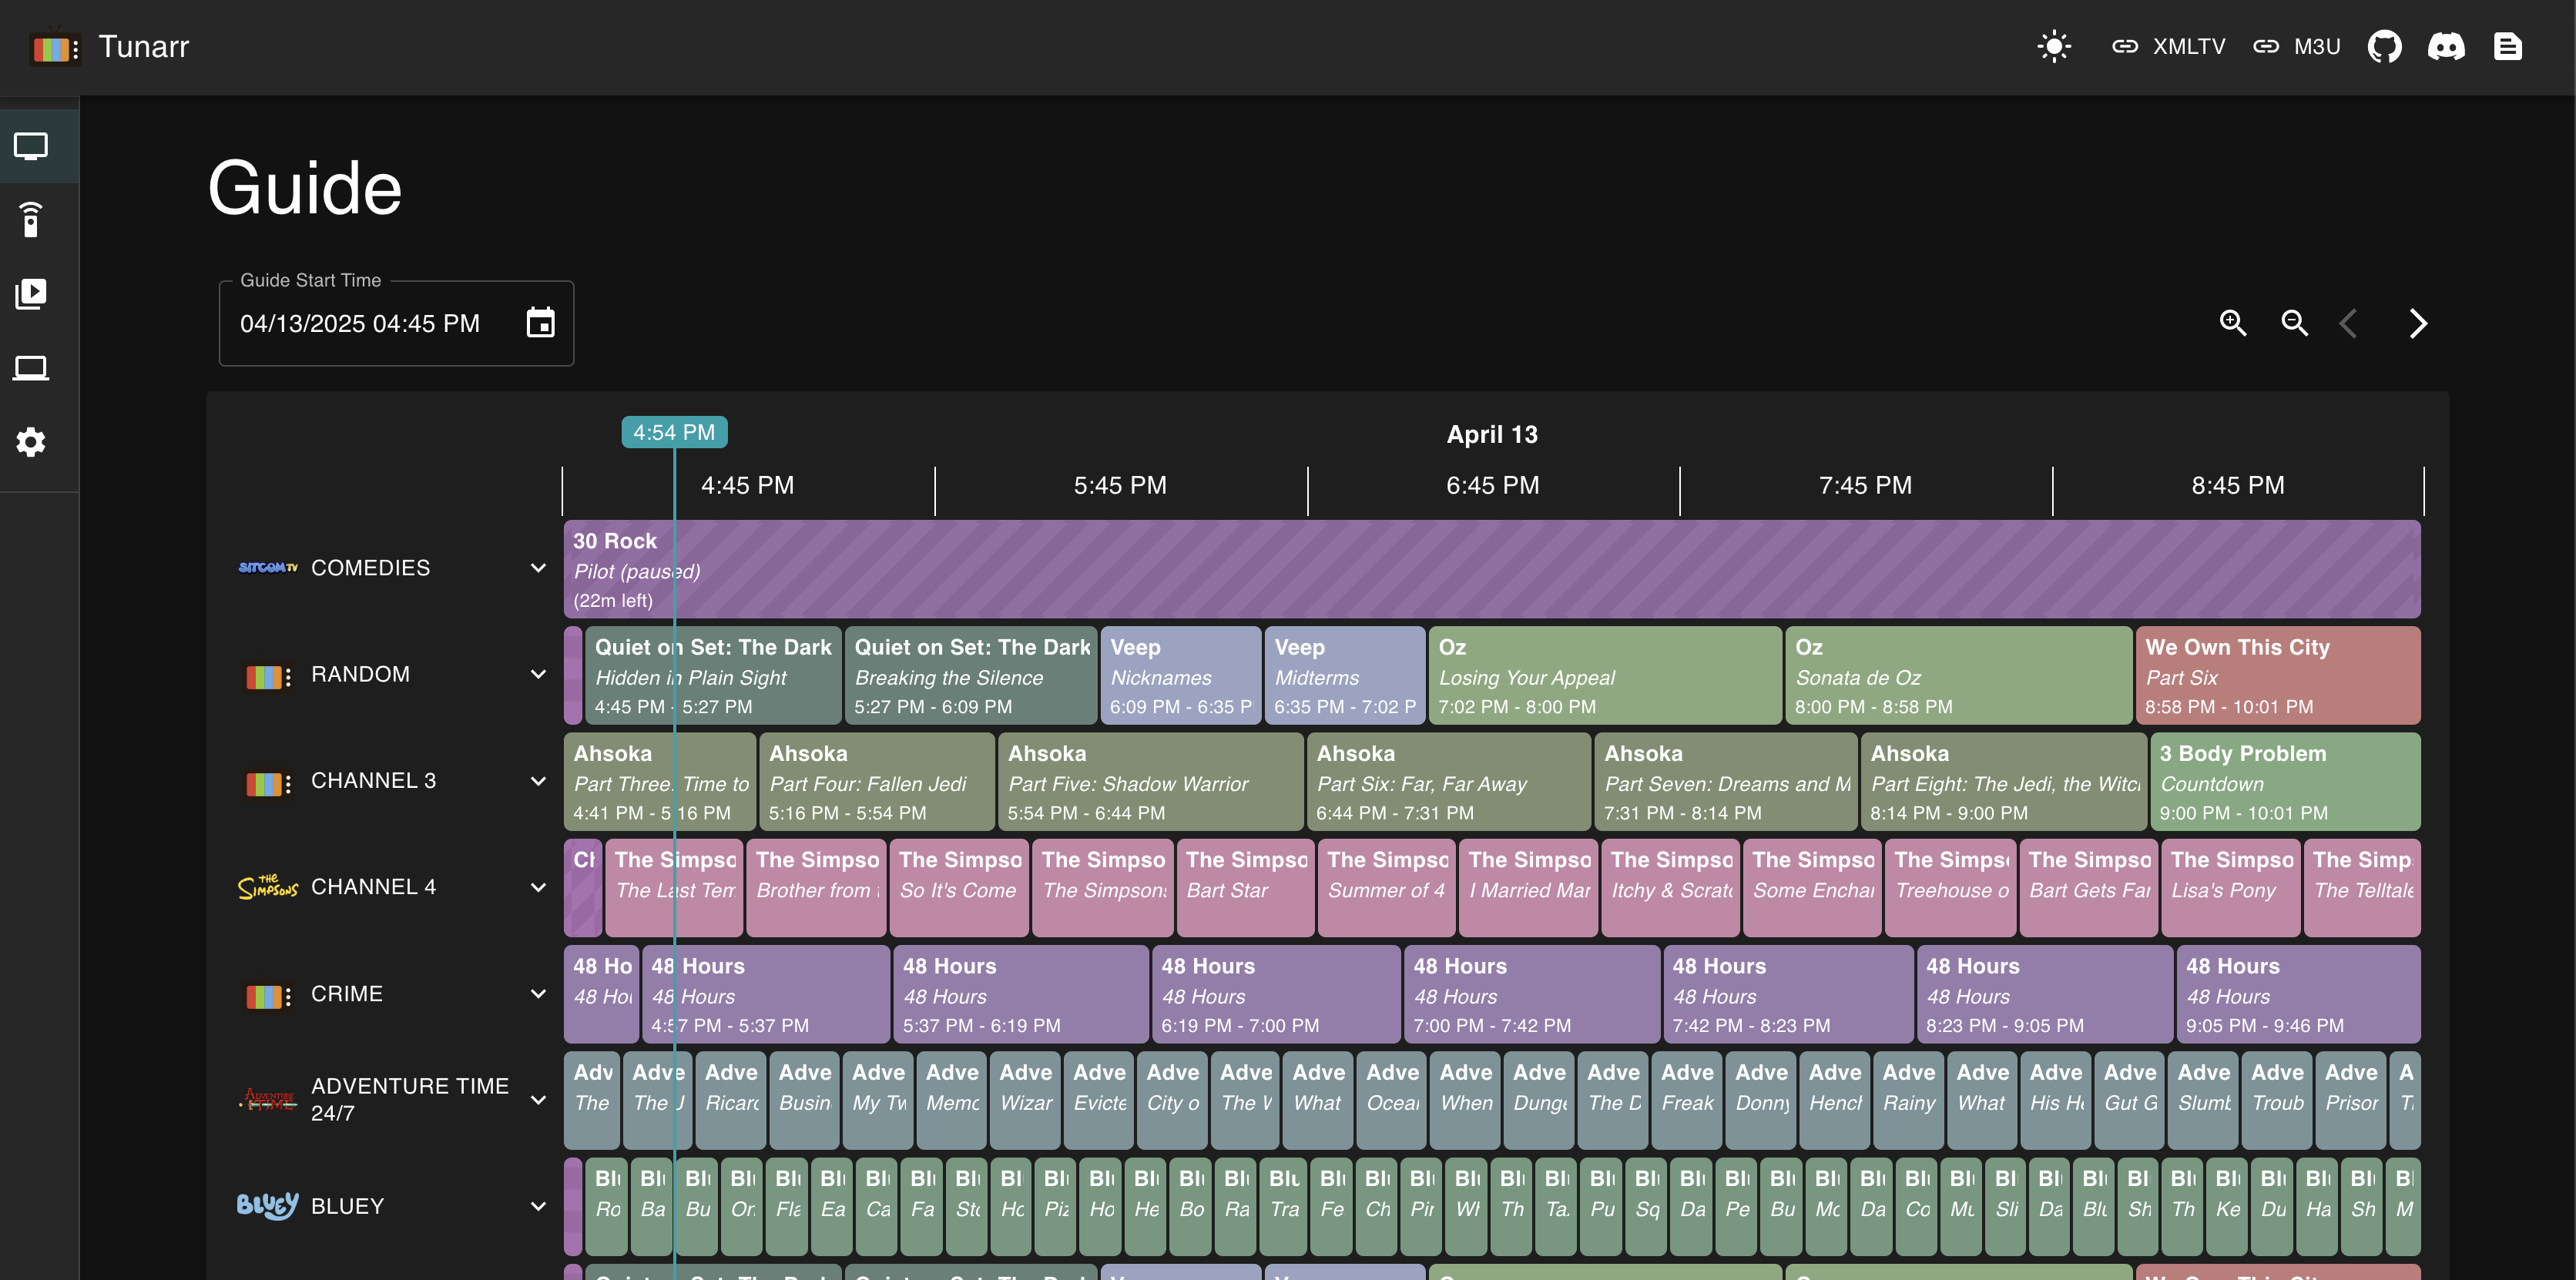Expand the BLUEY channel row
This screenshot has height=1280, width=2576.
[x=539, y=1206]
